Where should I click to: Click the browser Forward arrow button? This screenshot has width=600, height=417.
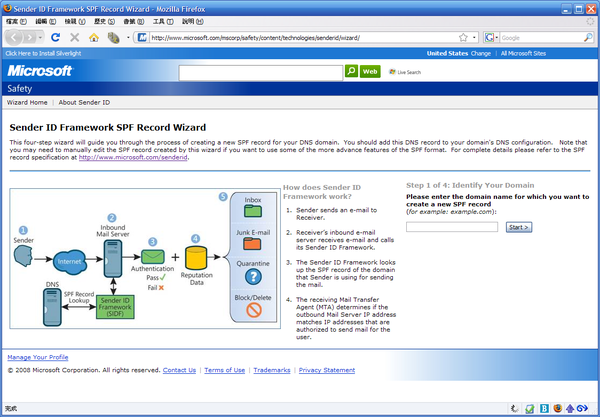pyautogui.click(x=29, y=37)
